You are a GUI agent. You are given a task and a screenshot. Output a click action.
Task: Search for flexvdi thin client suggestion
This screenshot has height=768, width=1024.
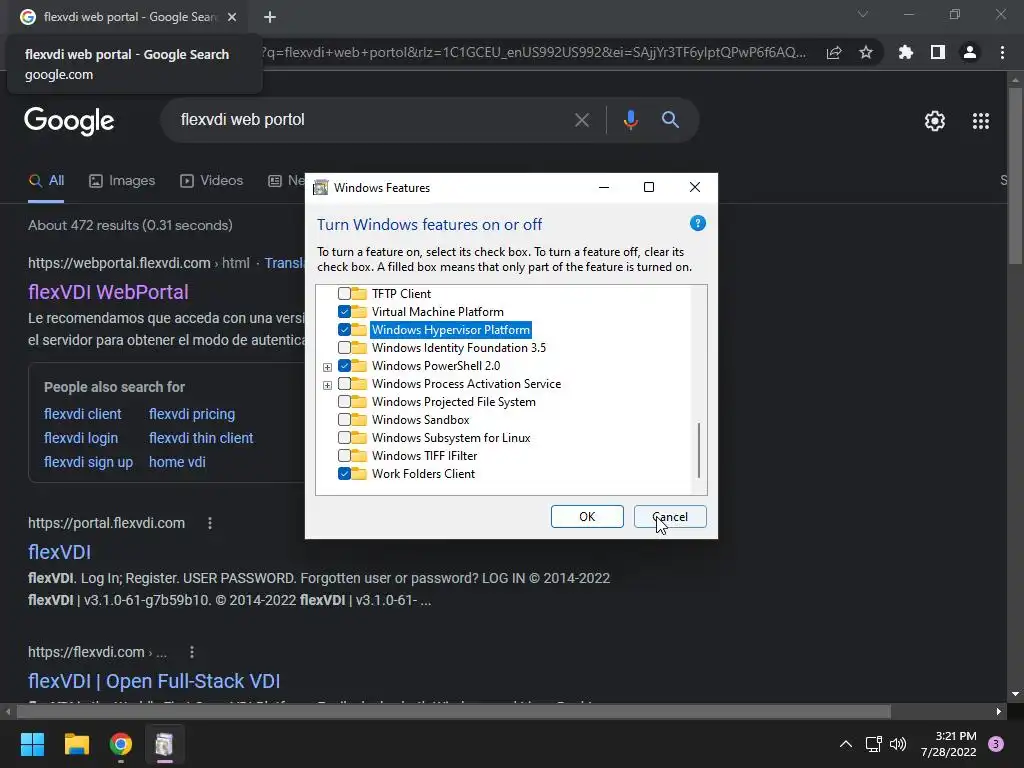(x=201, y=438)
